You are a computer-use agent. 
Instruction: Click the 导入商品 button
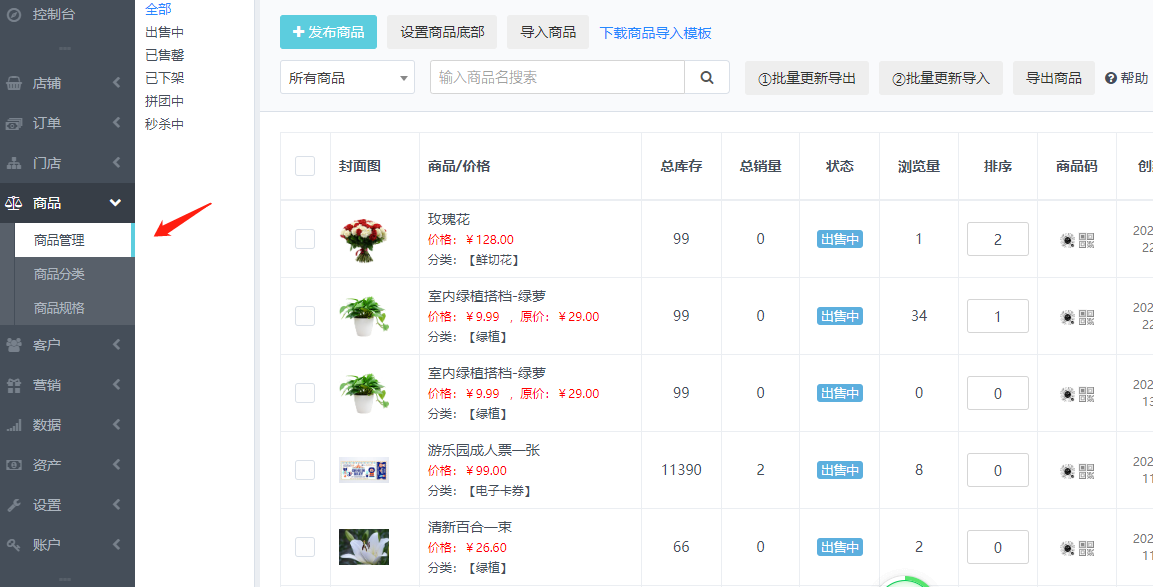[x=548, y=32]
